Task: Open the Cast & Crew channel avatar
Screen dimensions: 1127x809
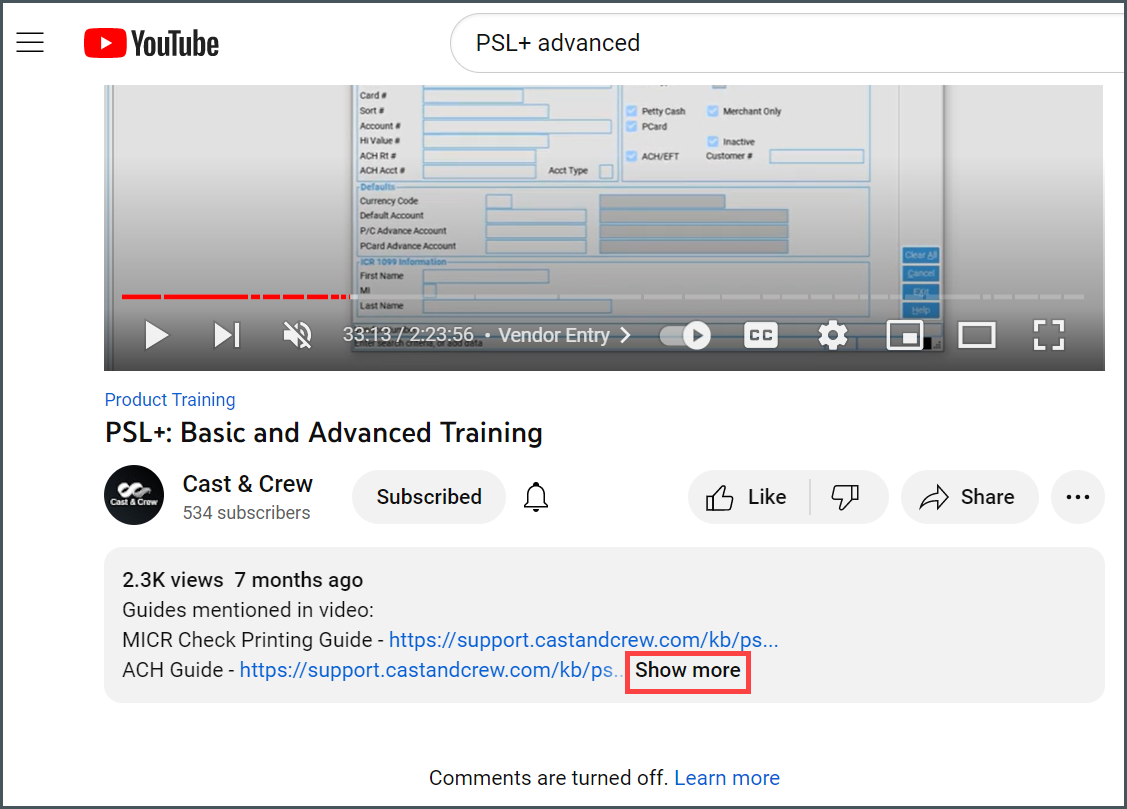Action: coord(134,495)
